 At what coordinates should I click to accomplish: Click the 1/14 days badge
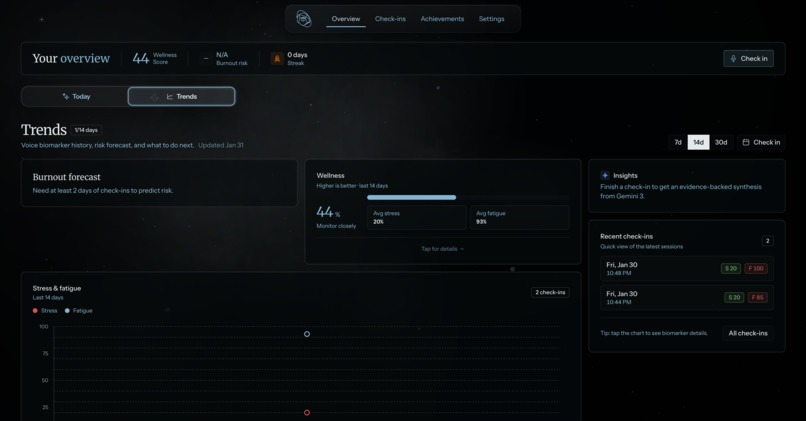(x=86, y=130)
